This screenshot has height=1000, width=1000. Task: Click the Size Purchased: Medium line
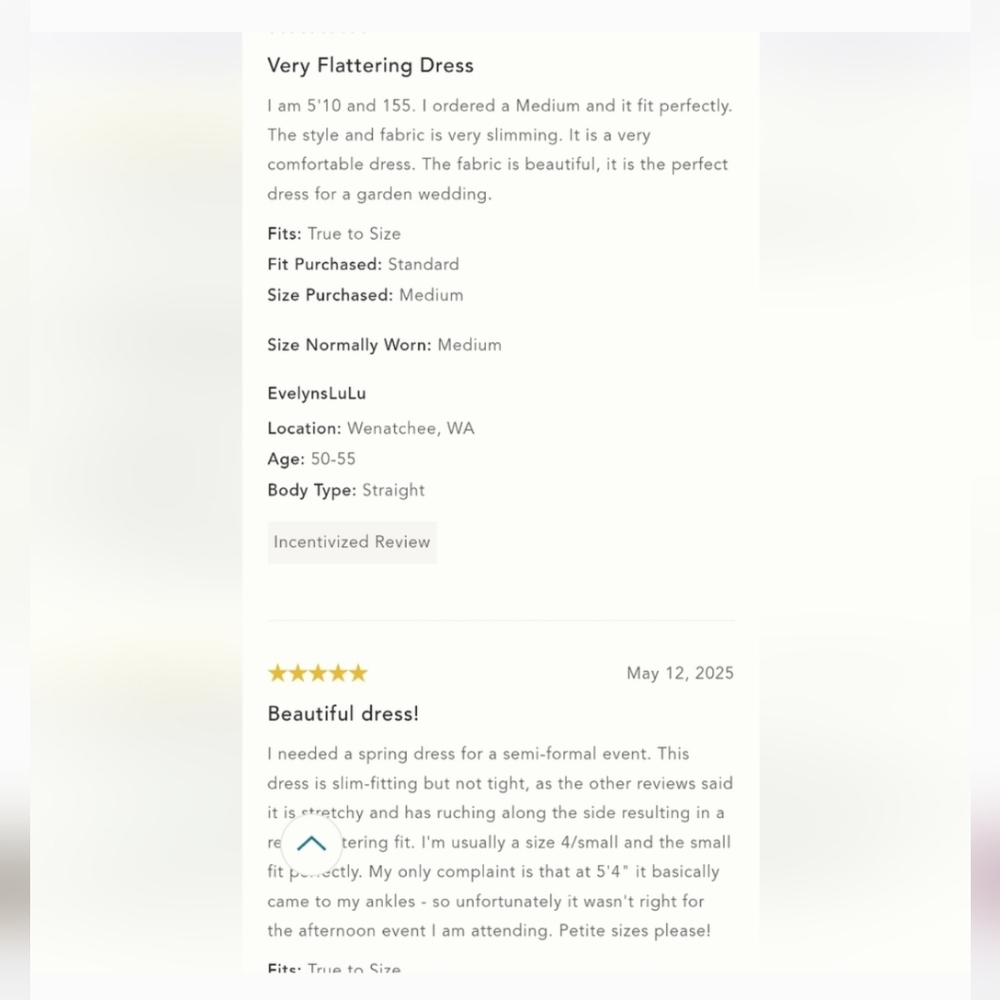coord(365,296)
